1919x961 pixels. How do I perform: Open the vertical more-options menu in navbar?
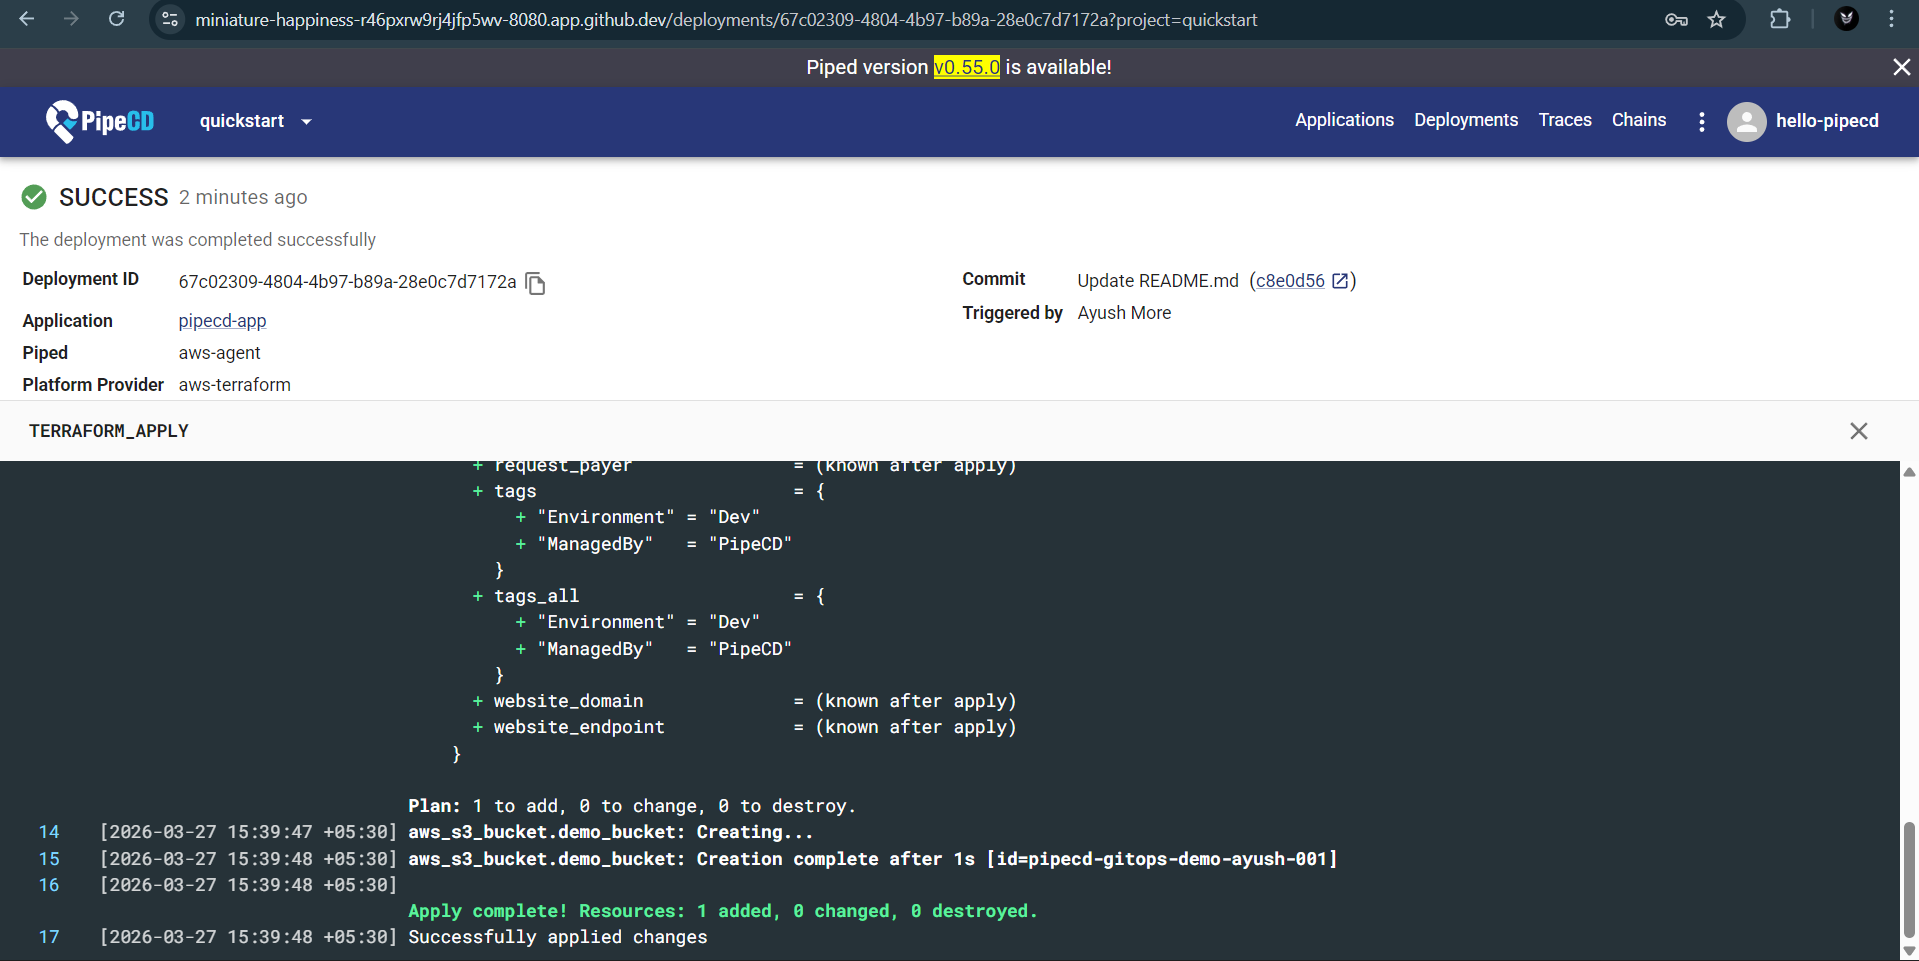coord(1701,122)
